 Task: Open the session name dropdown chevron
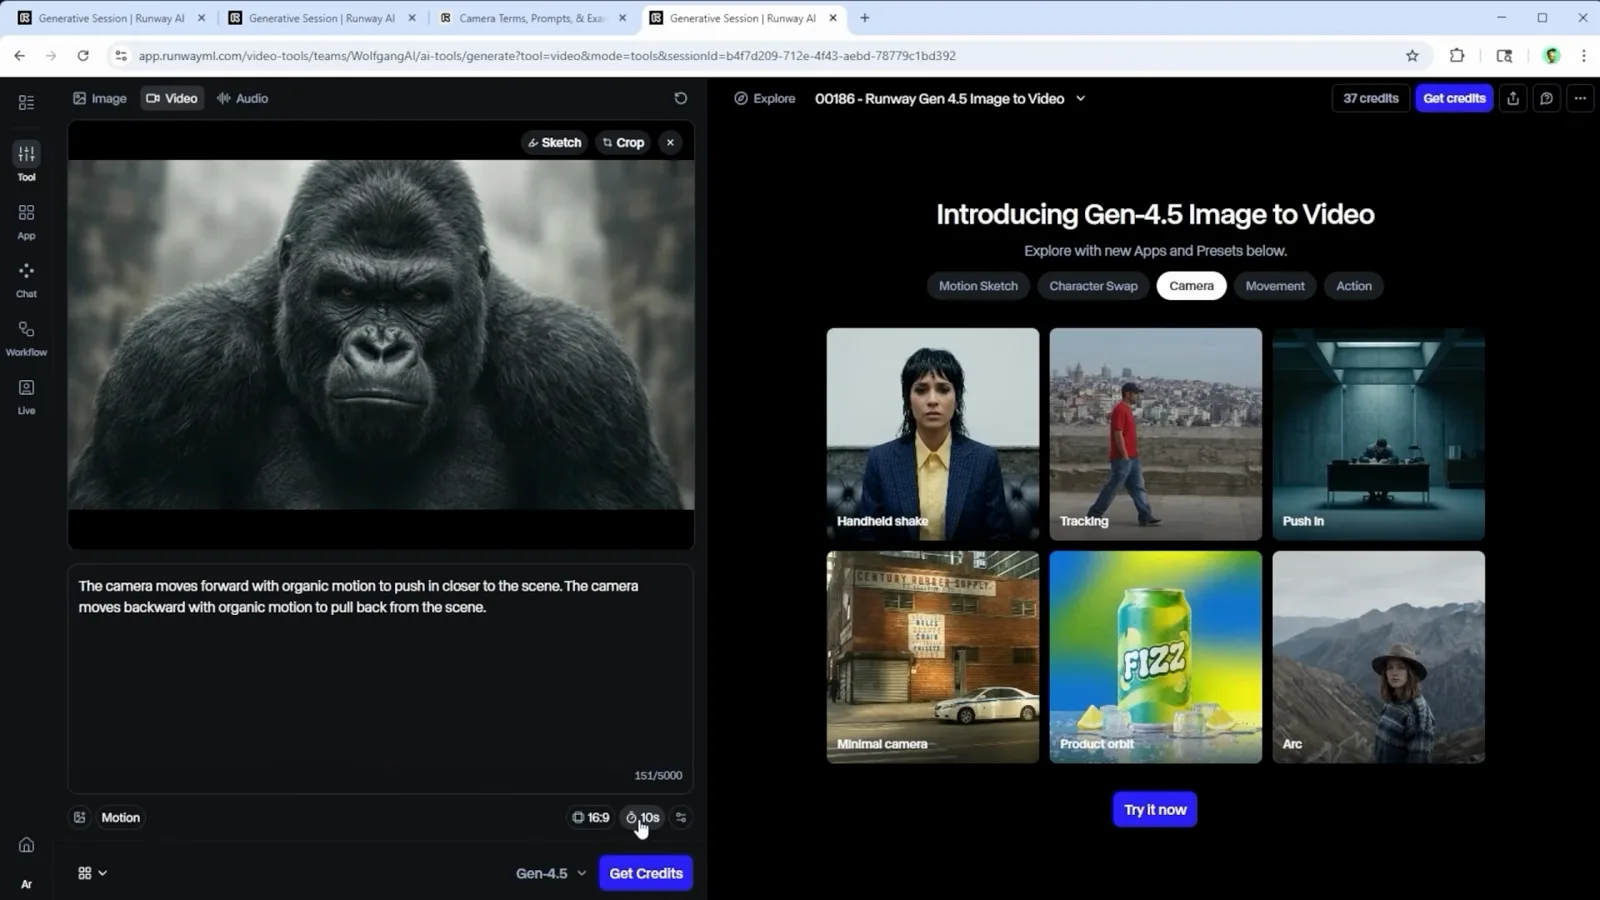click(1080, 98)
